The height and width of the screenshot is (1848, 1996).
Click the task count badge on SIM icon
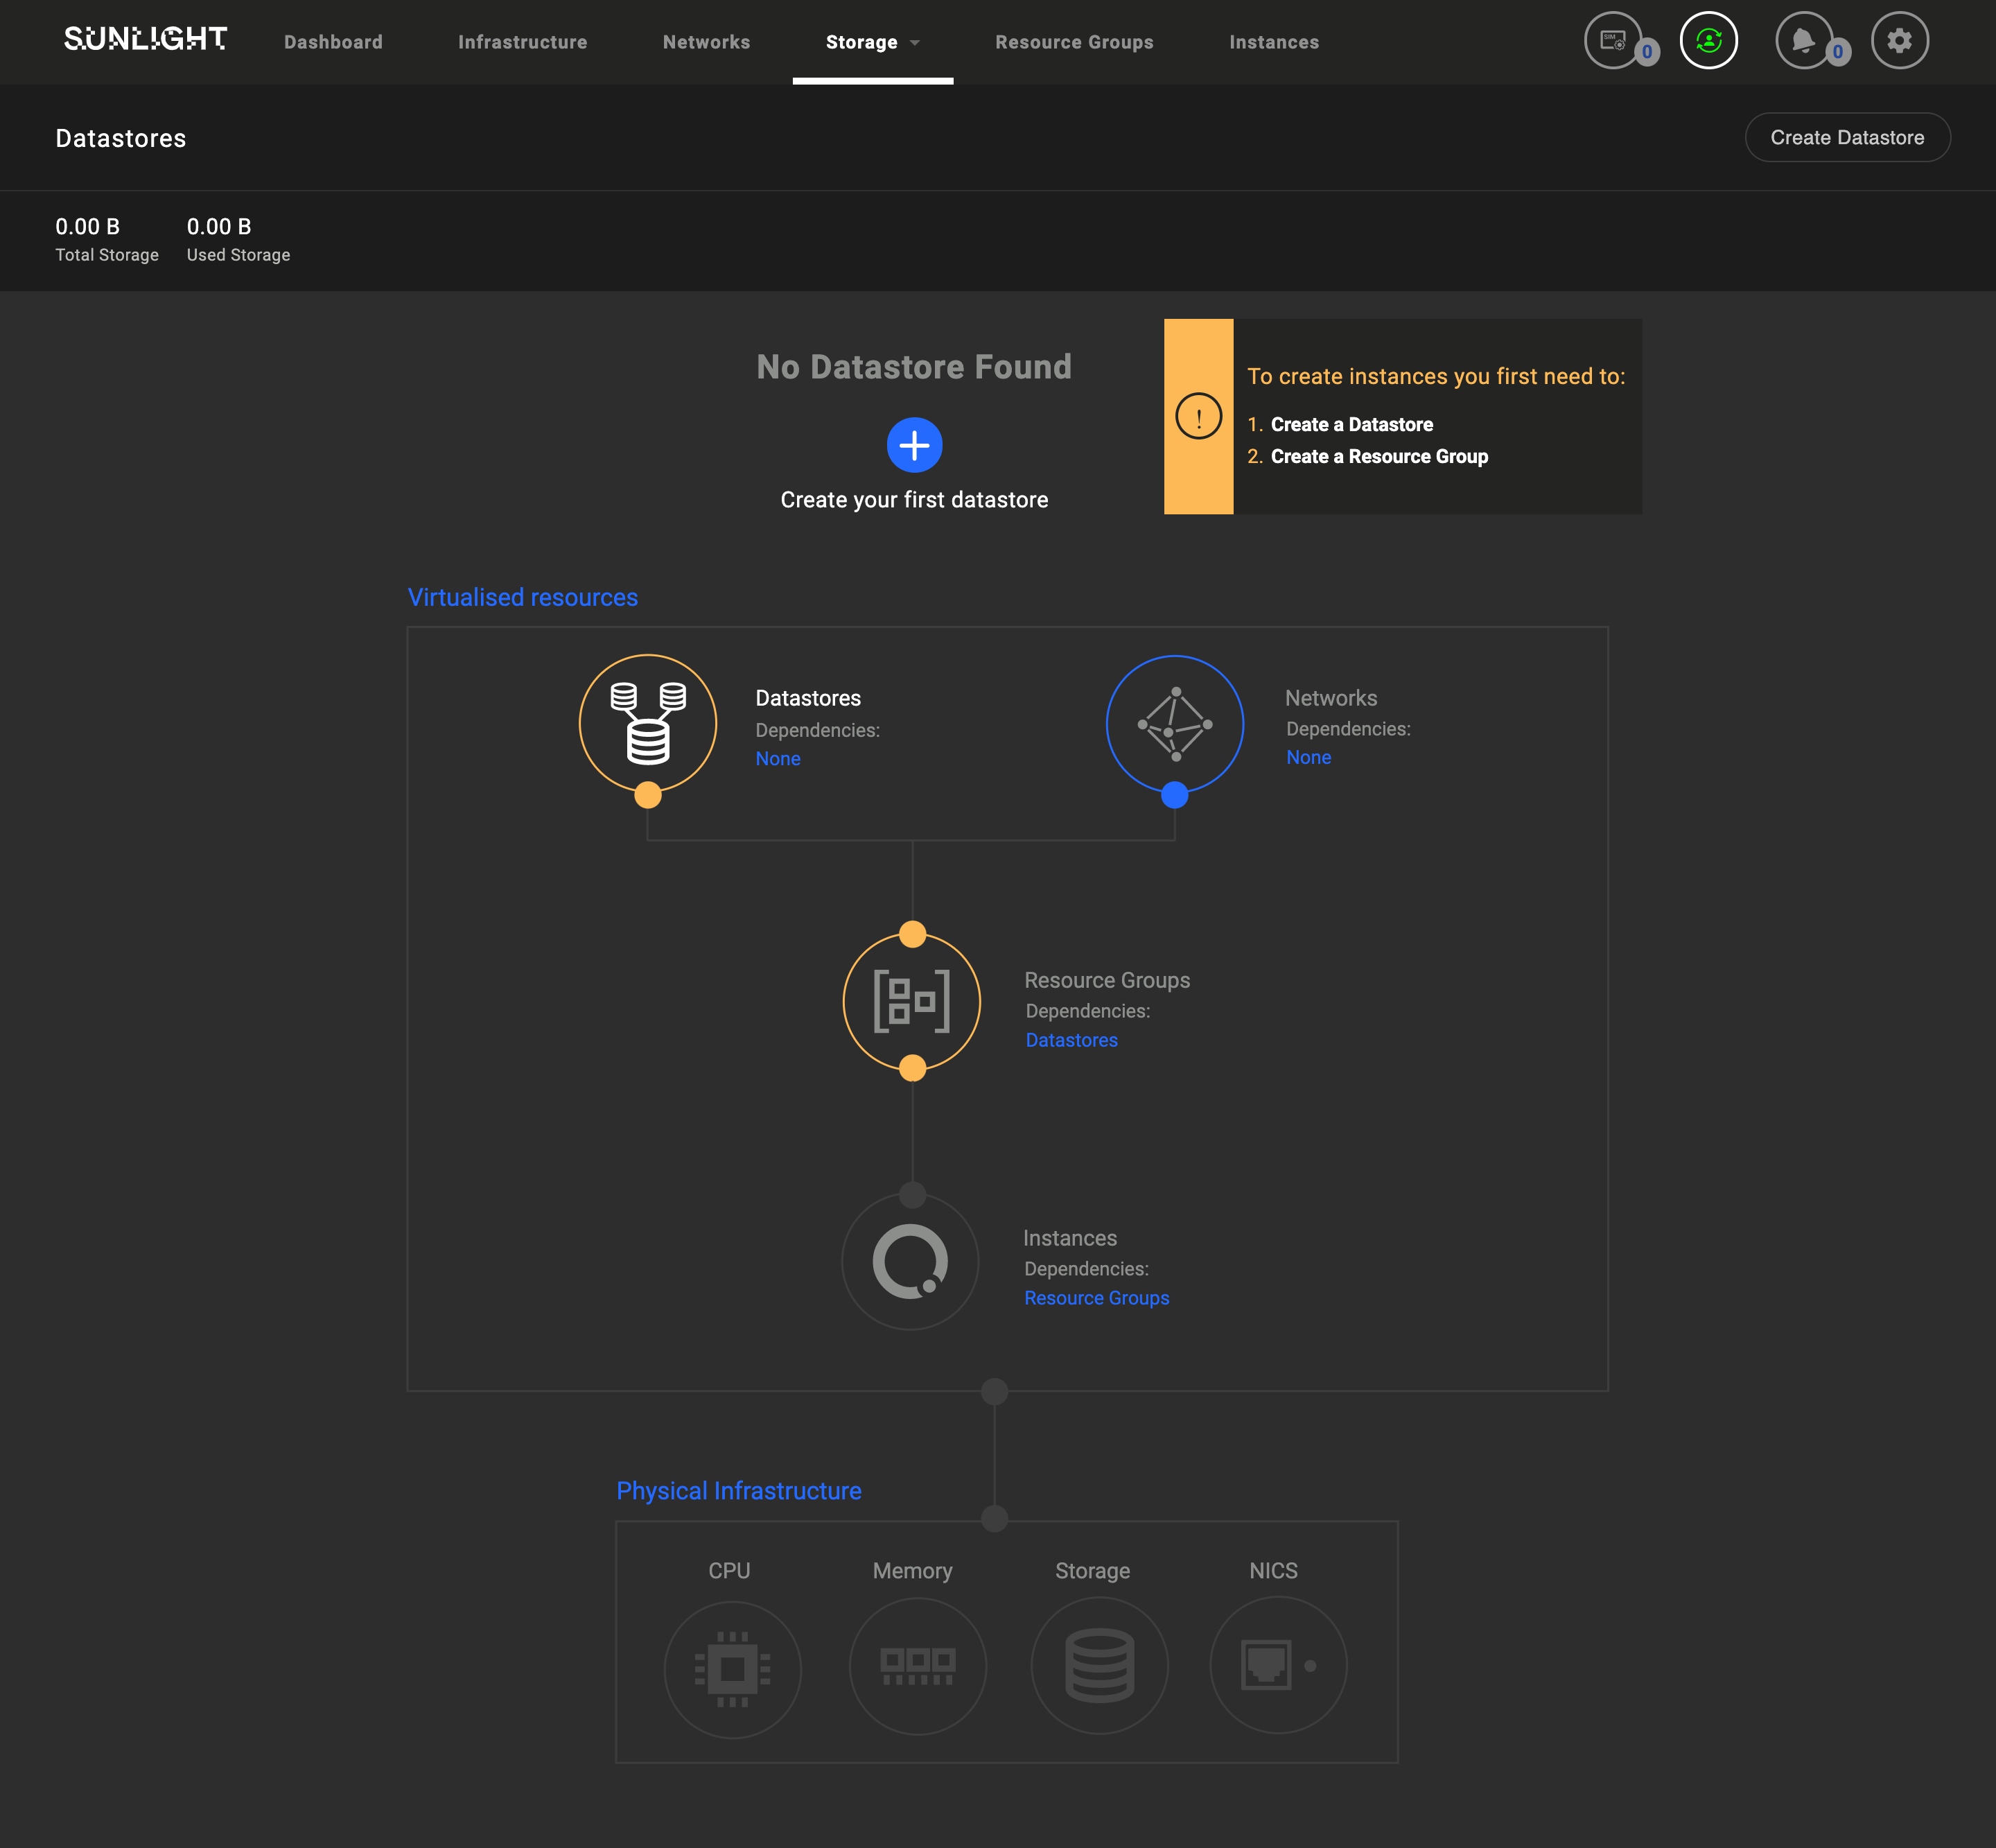tap(1647, 52)
